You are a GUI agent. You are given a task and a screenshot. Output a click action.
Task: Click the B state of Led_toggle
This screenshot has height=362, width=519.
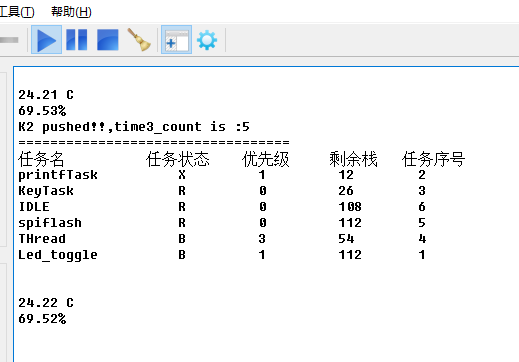click(x=182, y=255)
